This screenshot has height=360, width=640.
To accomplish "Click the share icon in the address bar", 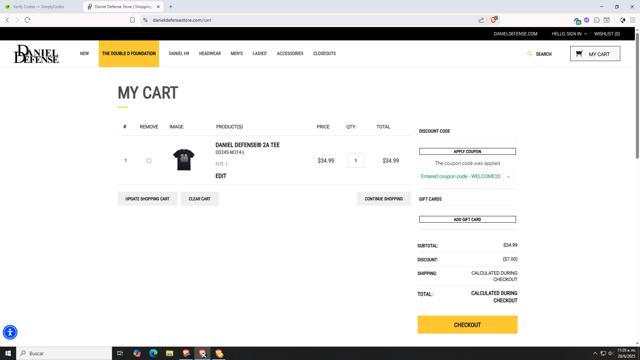I will [x=481, y=20].
